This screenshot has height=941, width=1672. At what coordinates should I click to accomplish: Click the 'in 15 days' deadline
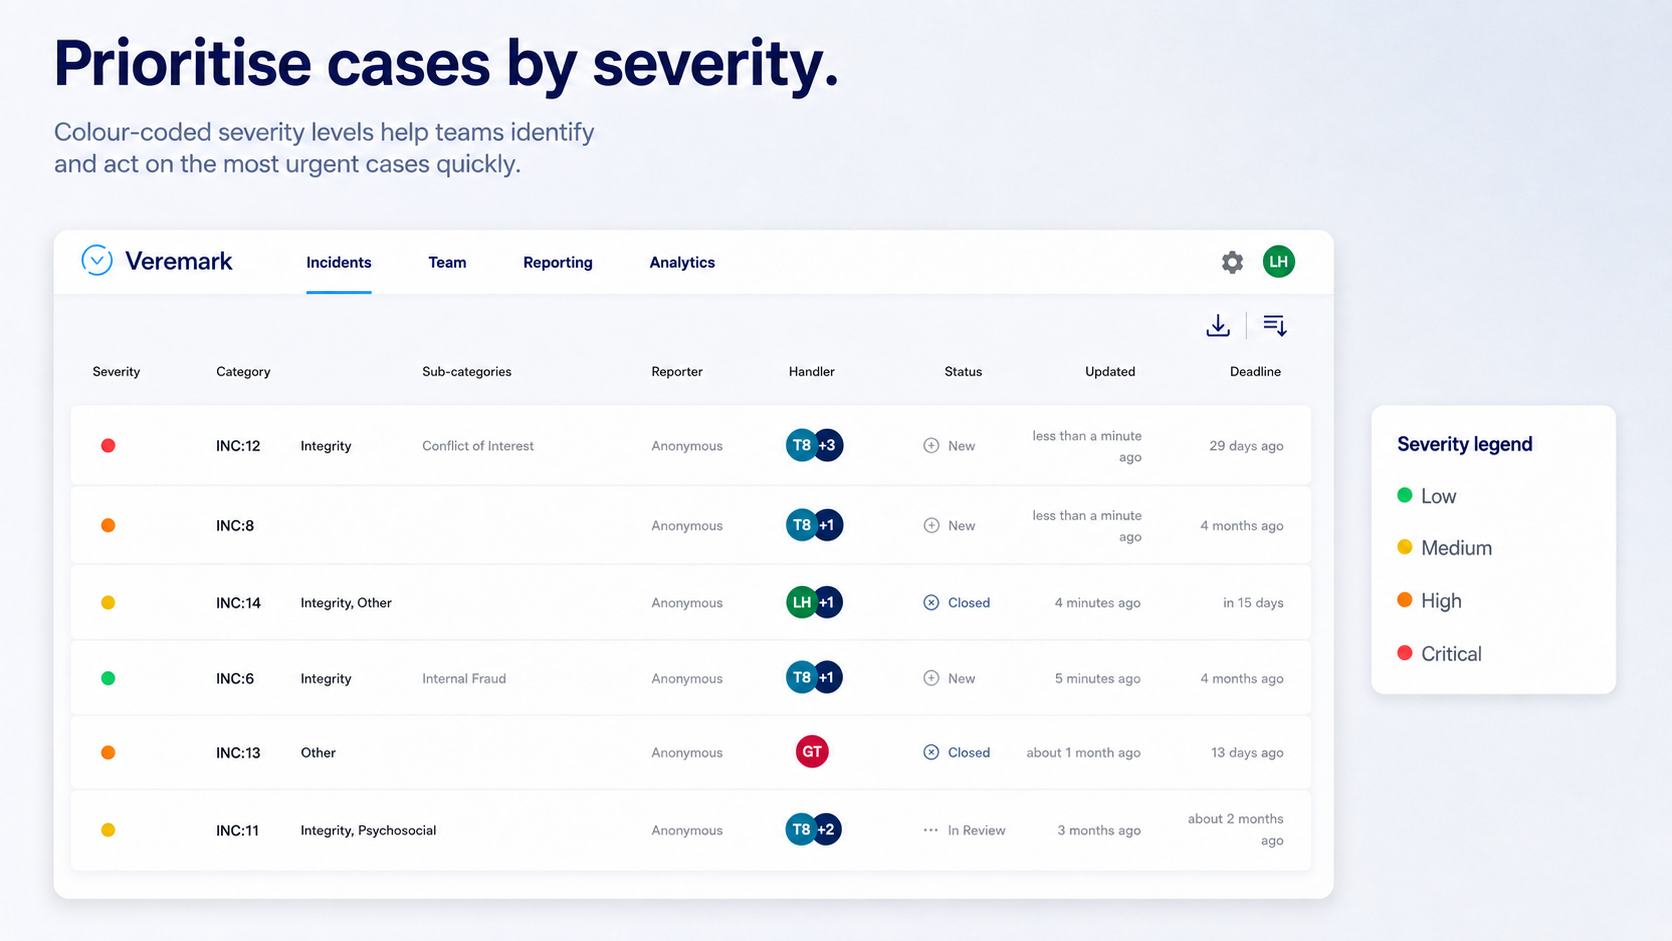point(1253,602)
